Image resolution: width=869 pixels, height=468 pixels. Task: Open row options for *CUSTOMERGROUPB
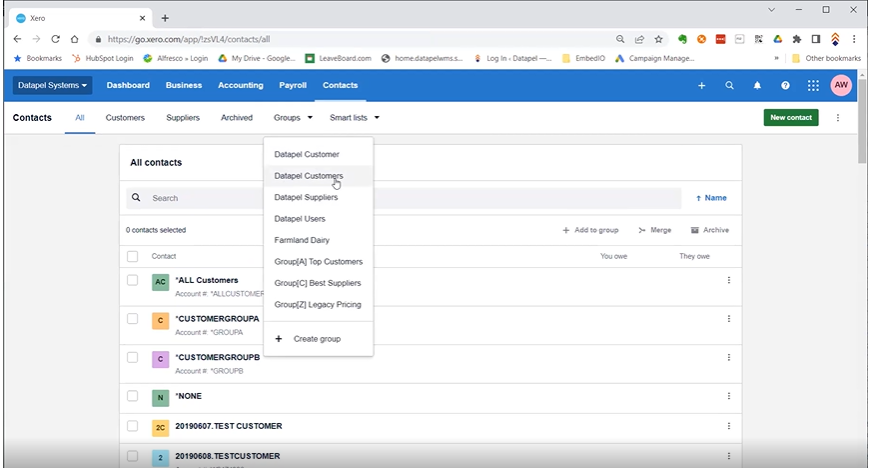point(729,358)
